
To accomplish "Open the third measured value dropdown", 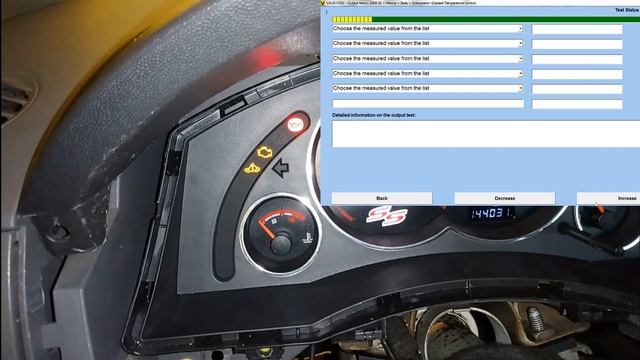I will [x=427, y=59].
